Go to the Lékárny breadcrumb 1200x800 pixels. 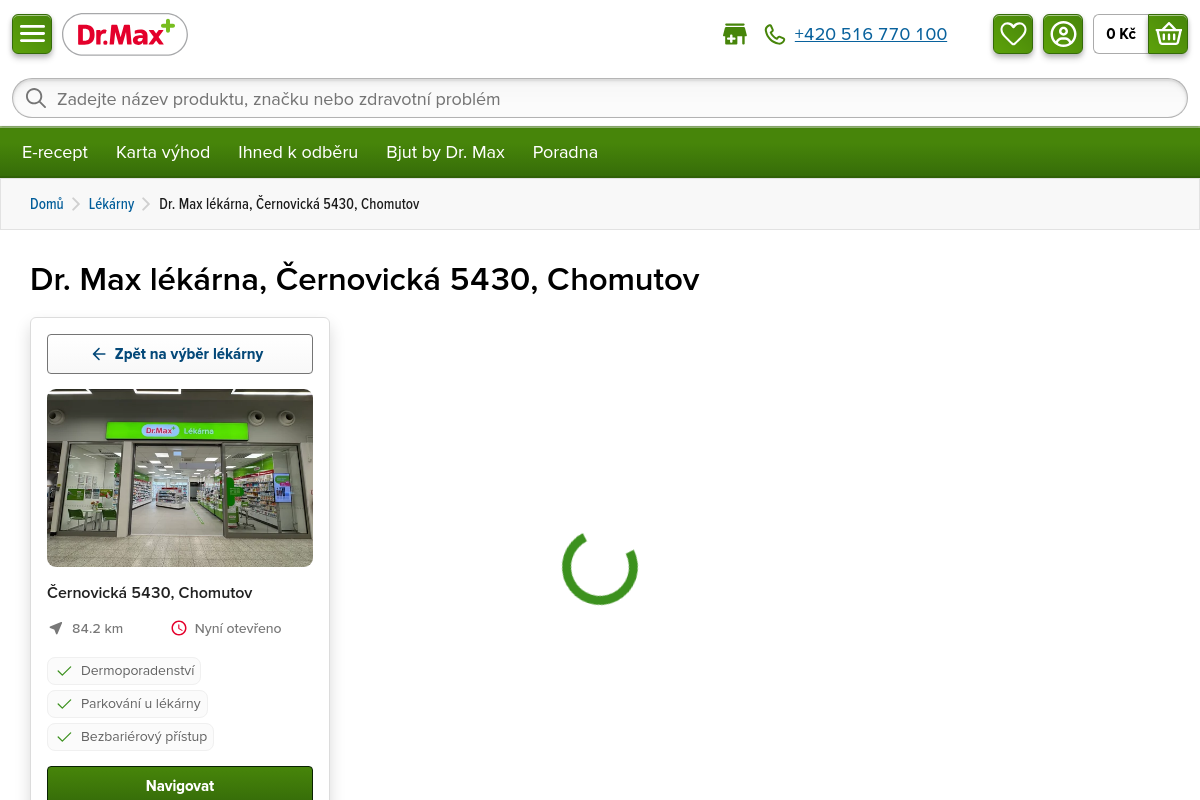click(x=111, y=204)
